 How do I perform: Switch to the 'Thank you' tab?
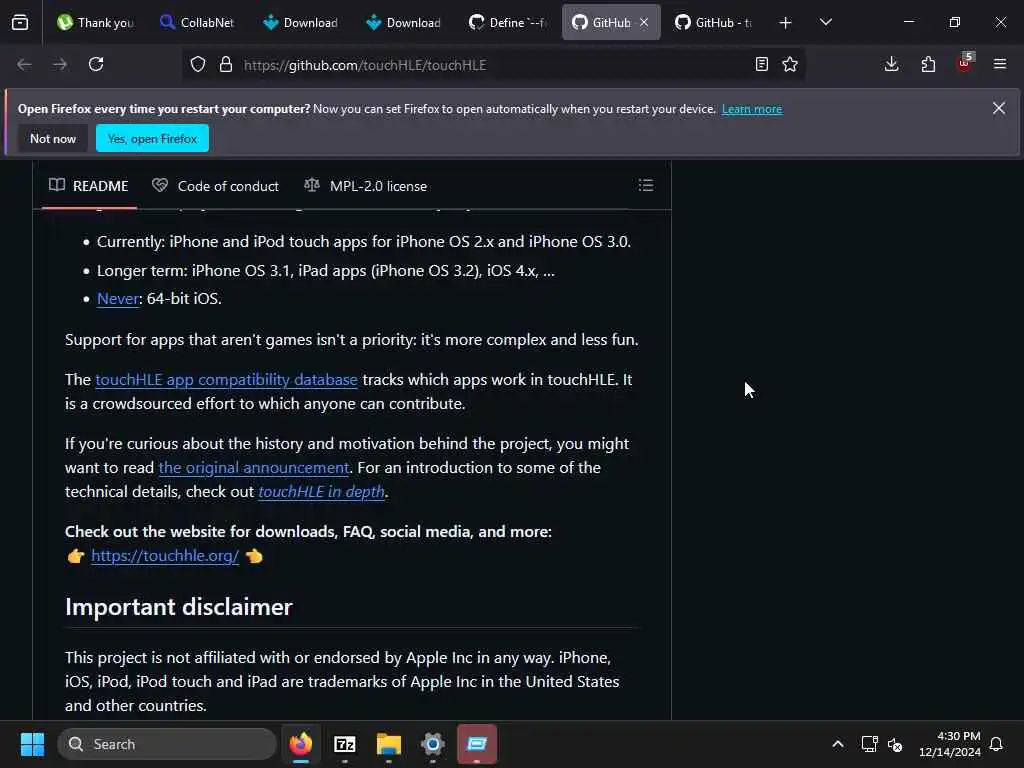(x=95, y=22)
